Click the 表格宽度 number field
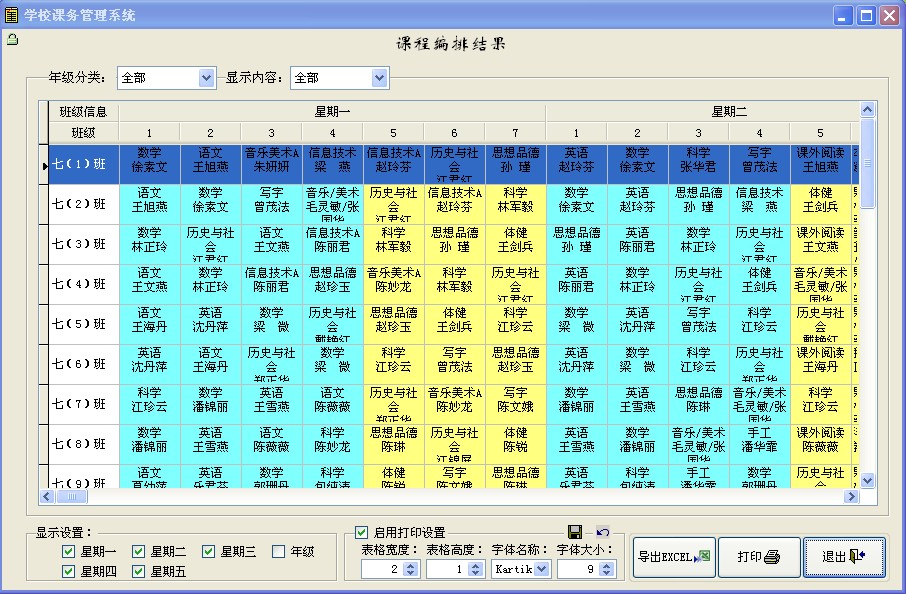 pyautogui.click(x=383, y=569)
